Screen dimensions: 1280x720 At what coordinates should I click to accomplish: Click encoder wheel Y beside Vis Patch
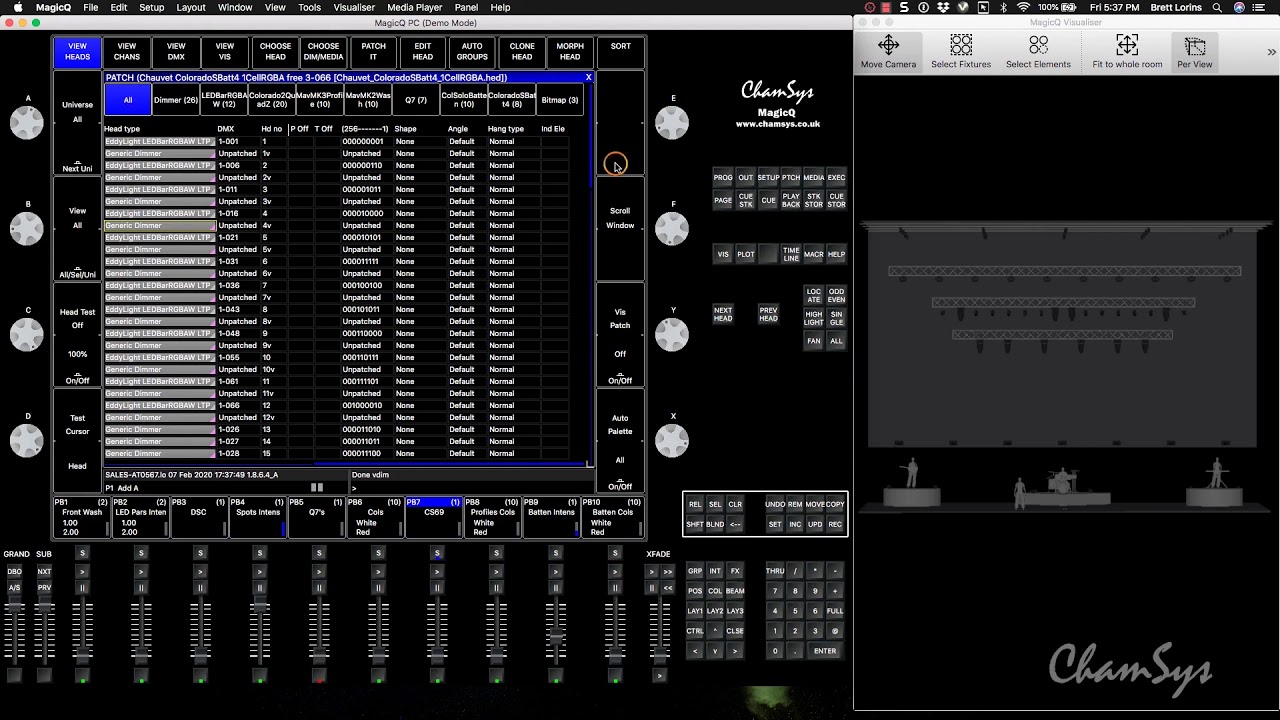pos(672,334)
